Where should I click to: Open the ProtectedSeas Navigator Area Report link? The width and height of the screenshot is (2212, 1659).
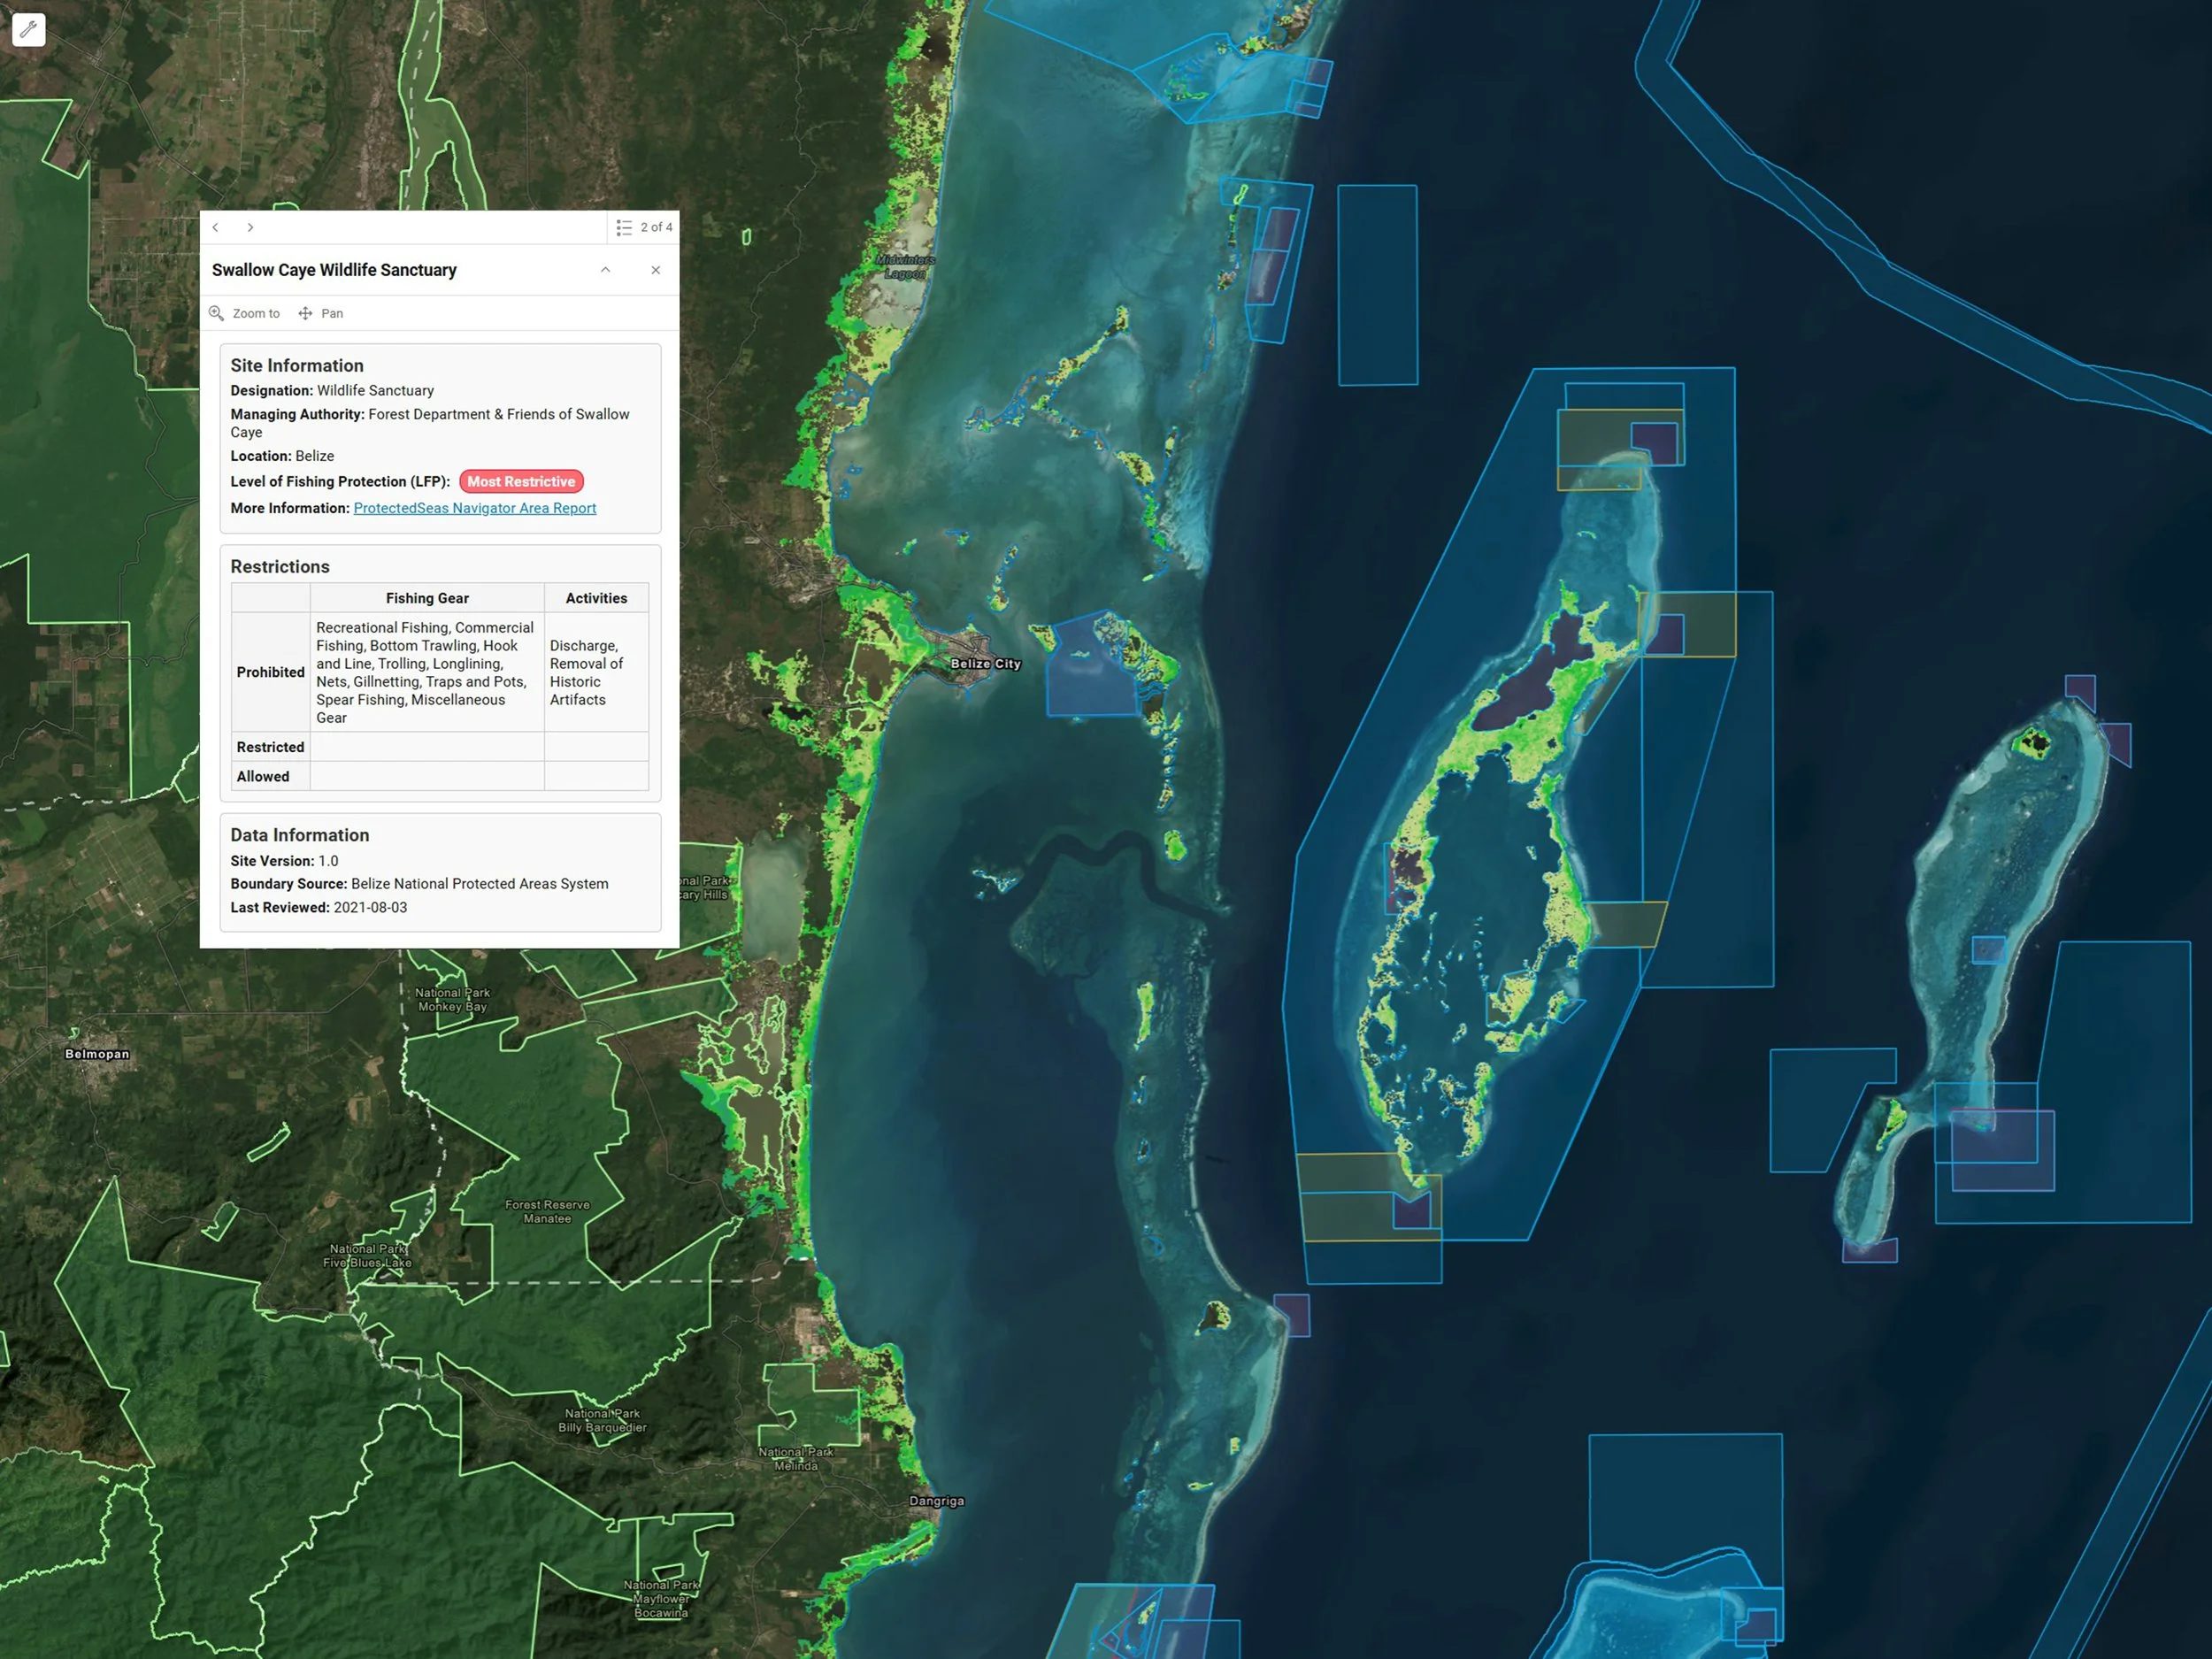[474, 508]
